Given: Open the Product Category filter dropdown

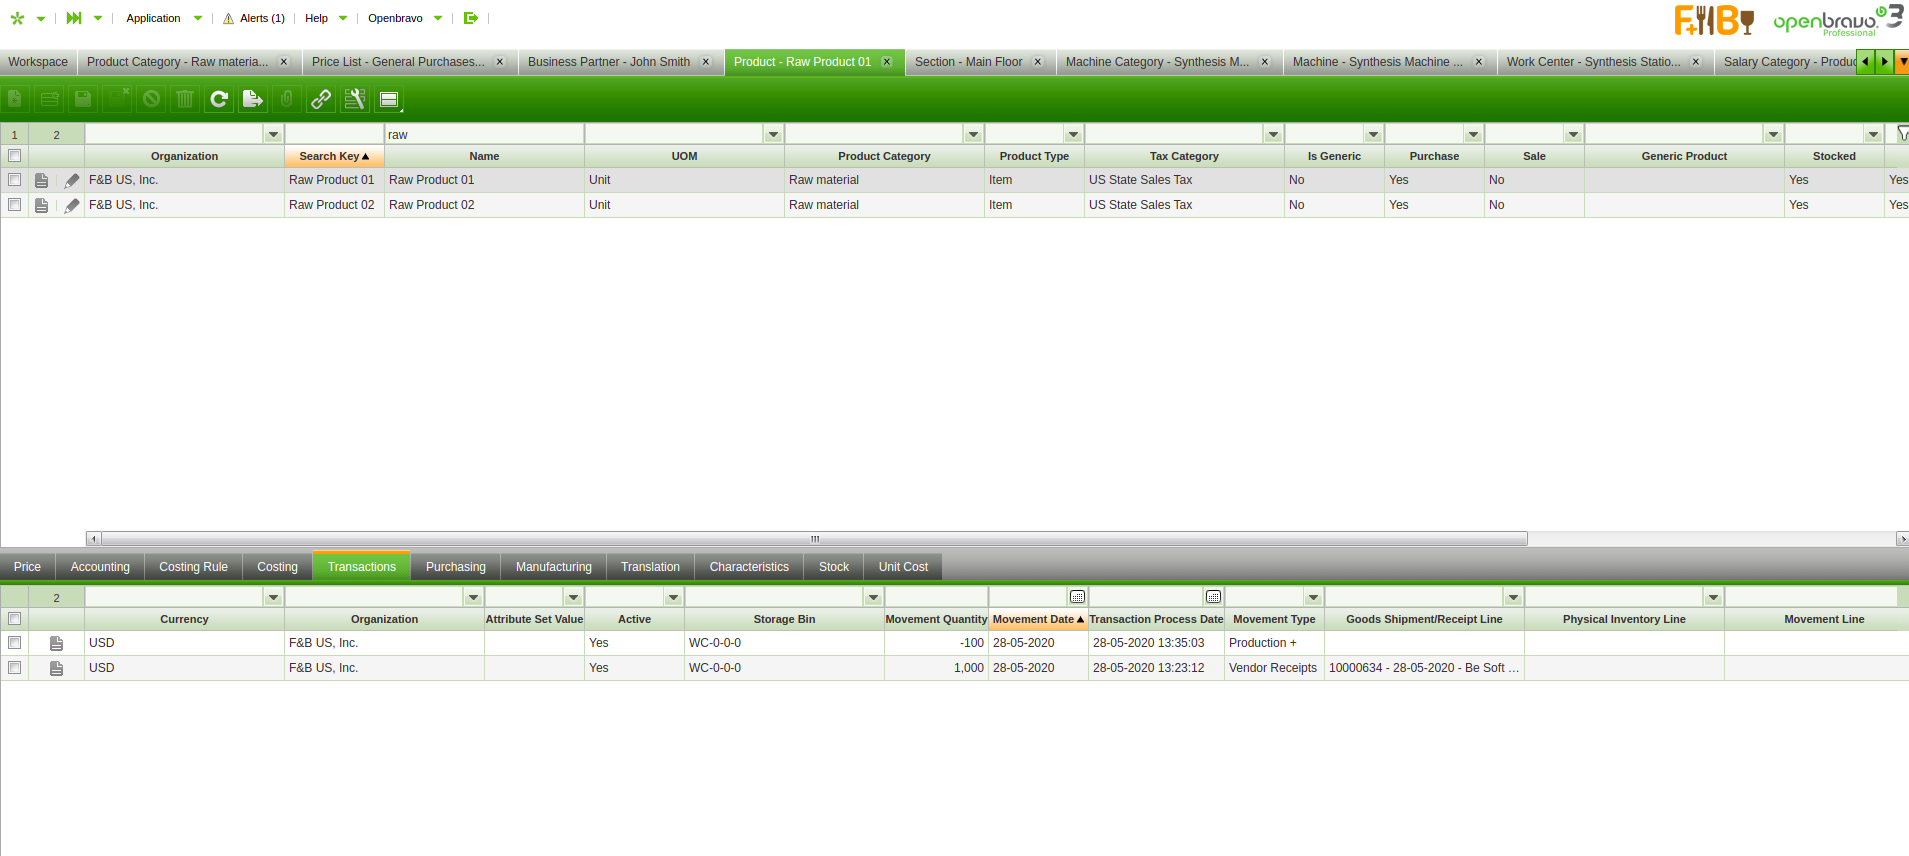Looking at the screenshot, I should coord(973,134).
